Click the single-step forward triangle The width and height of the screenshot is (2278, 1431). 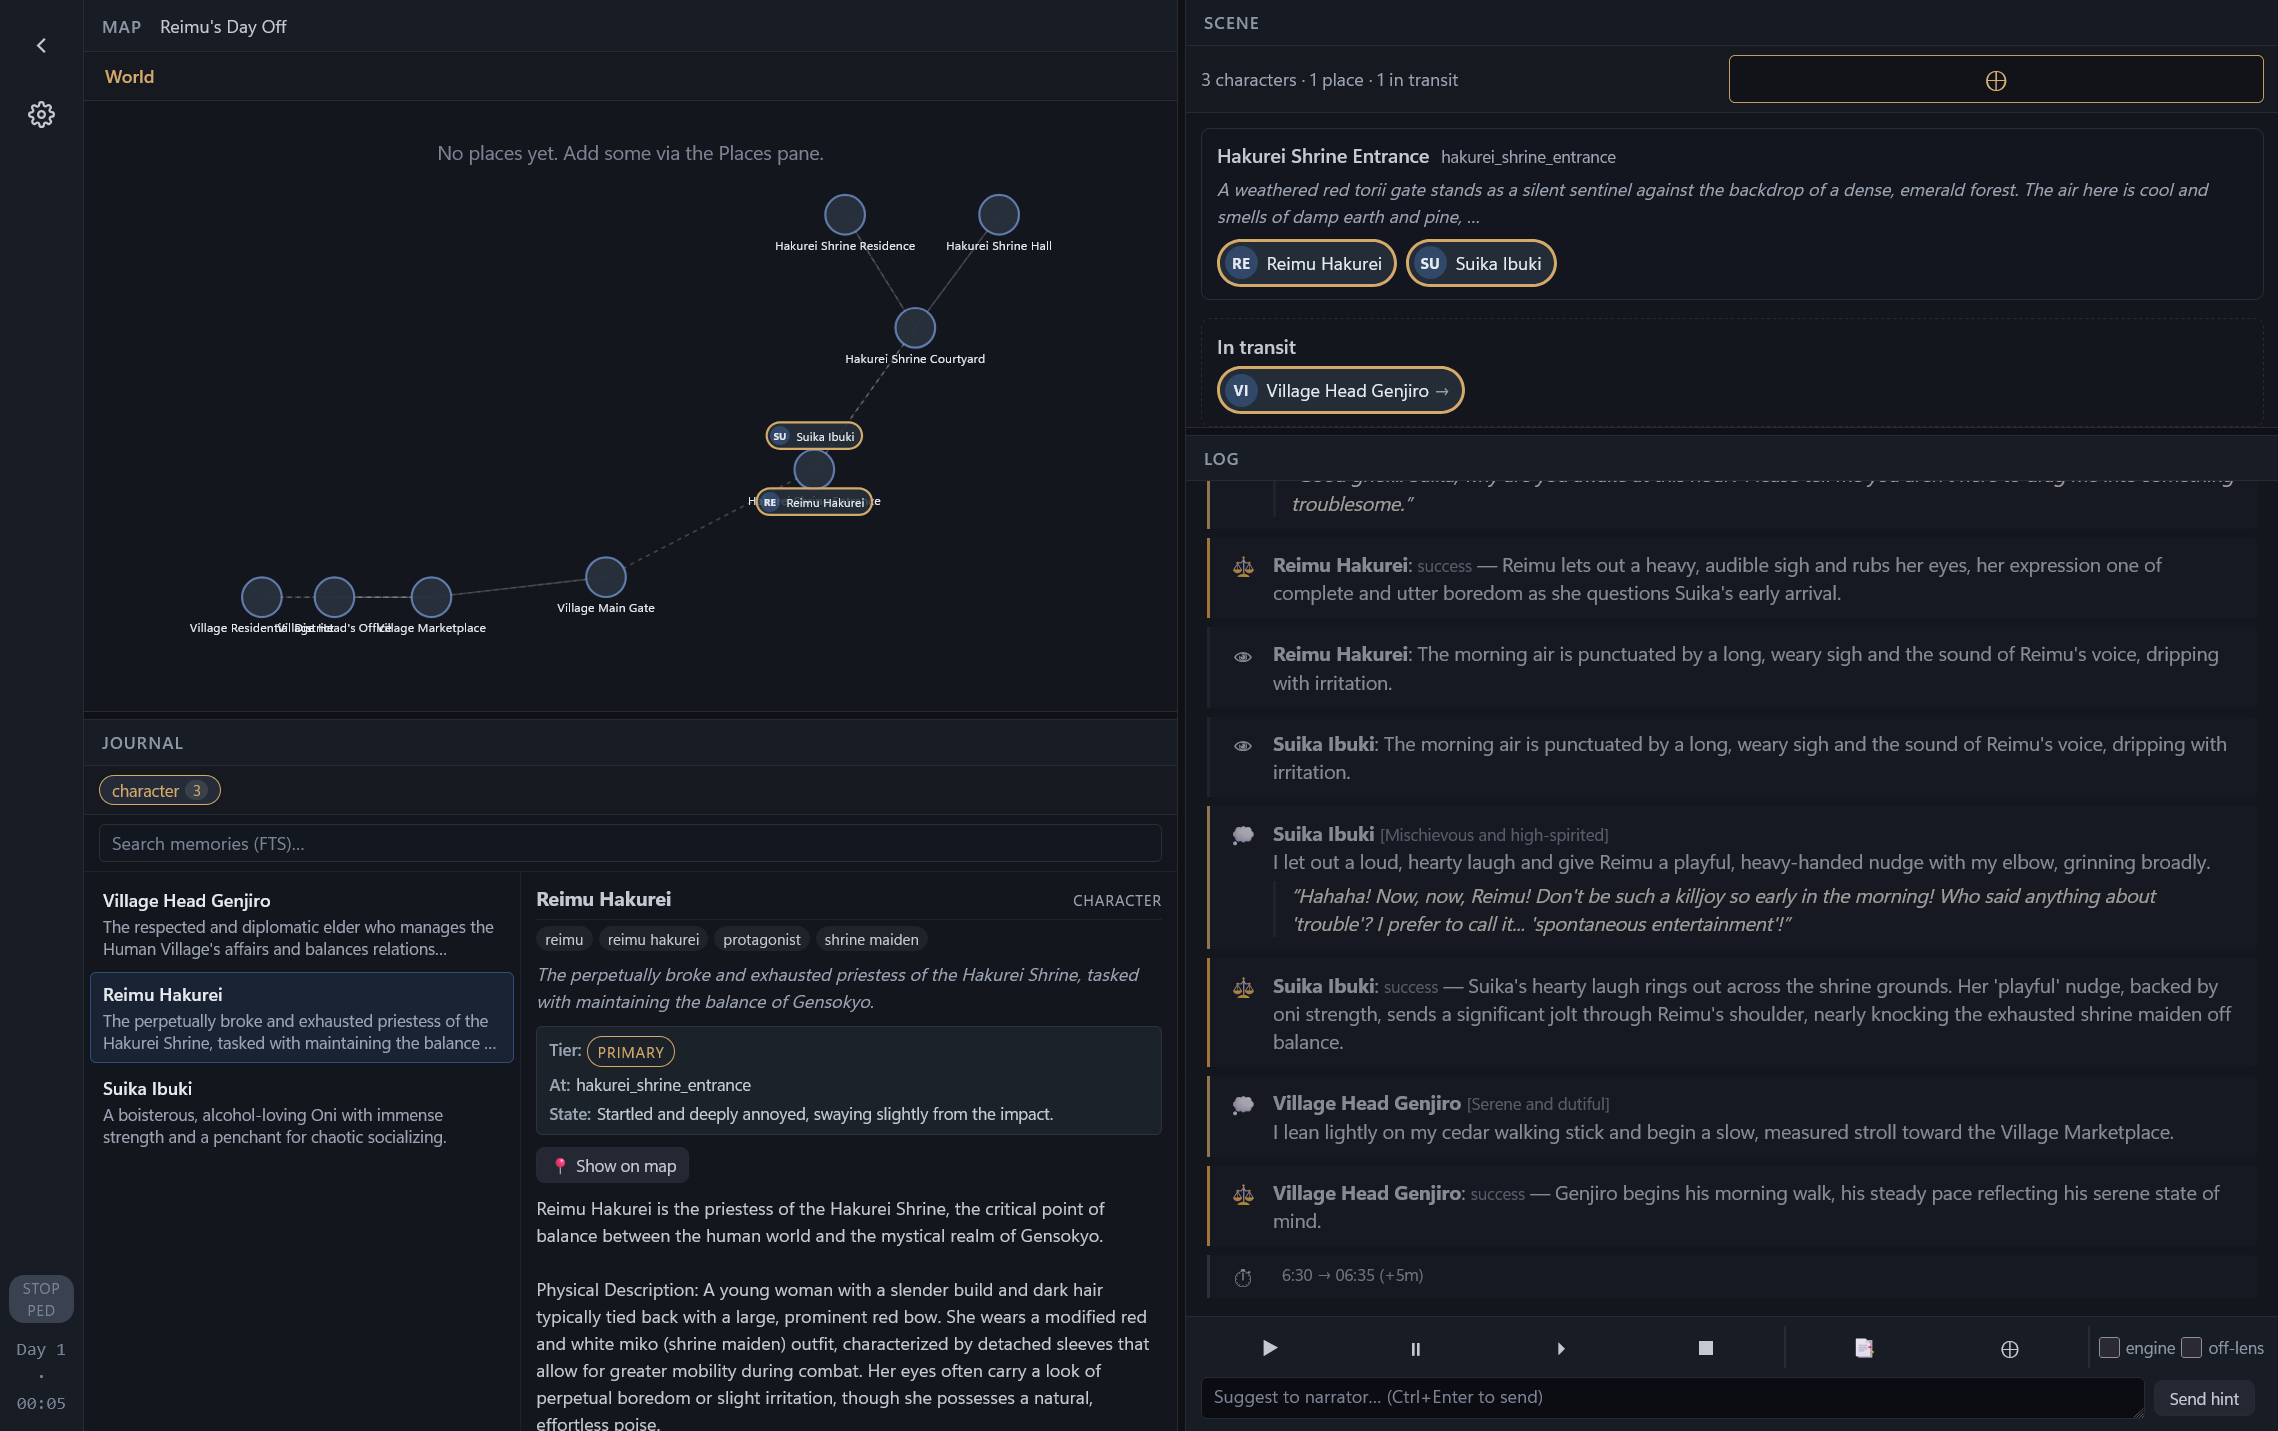1560,1348
